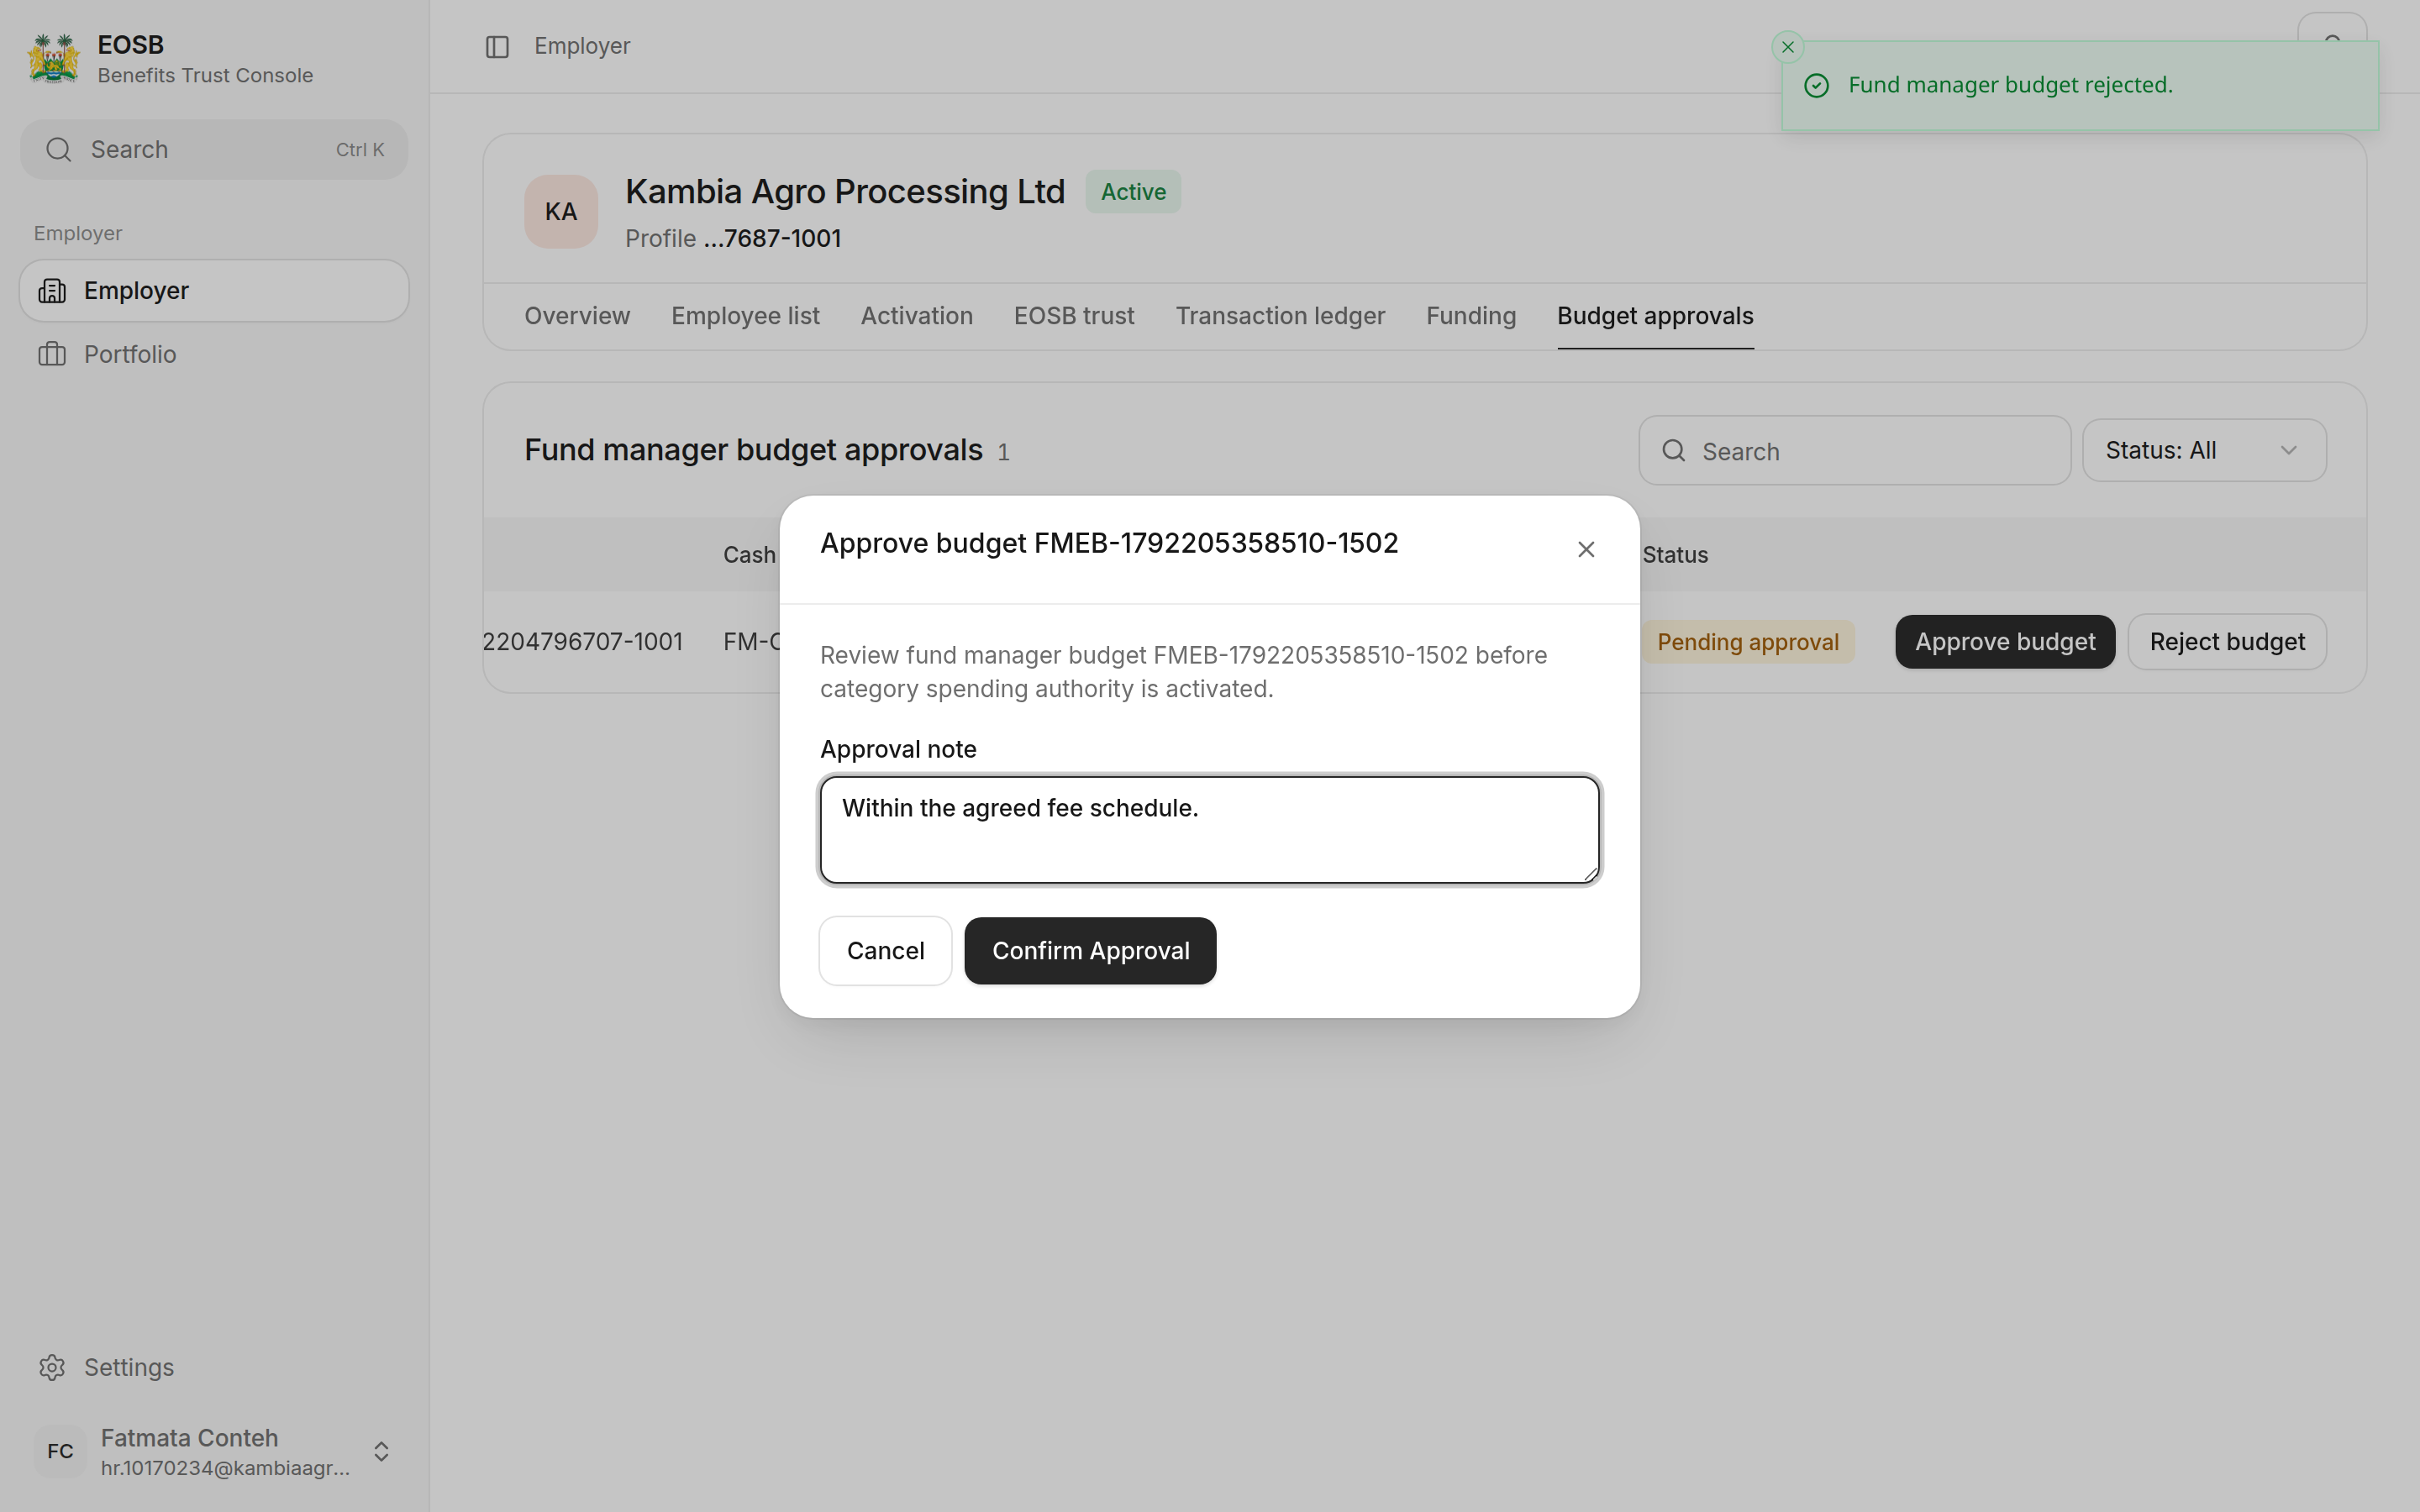Cancel the approve budget dialog
2420x1512 pixels.
[x=885, y=951]
